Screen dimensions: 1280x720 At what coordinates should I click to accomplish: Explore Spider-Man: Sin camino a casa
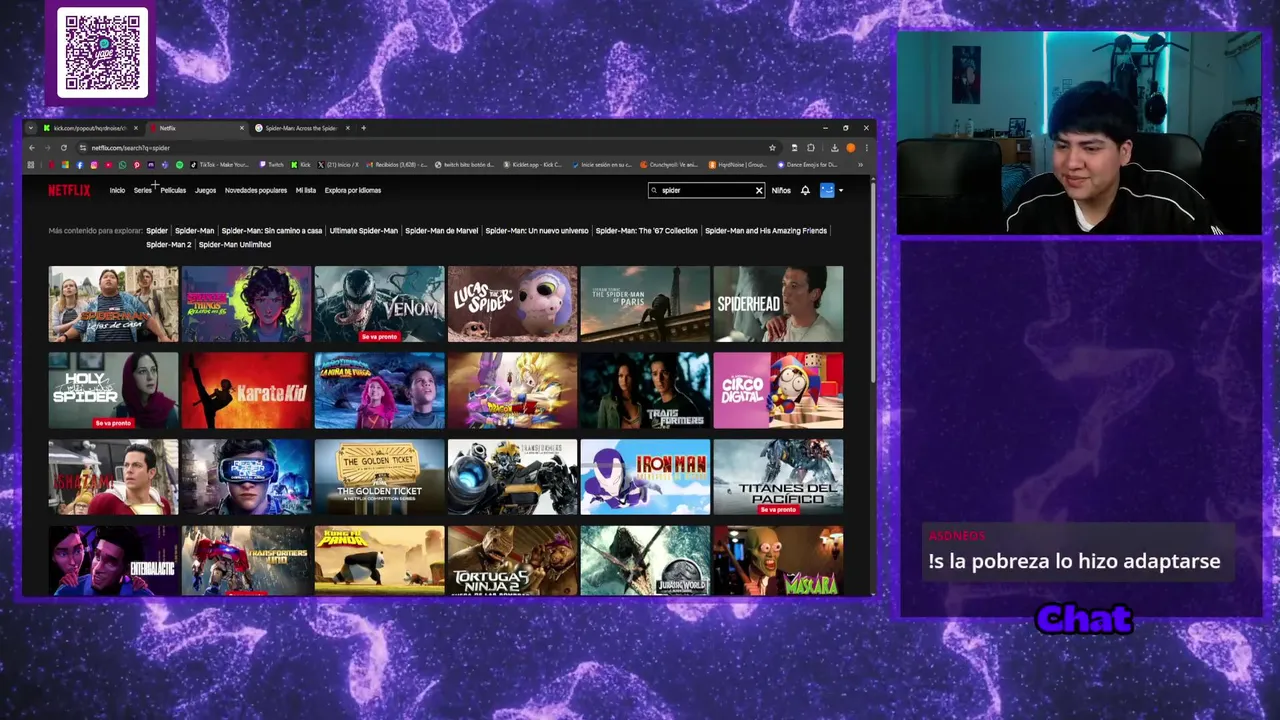[x=272, y=231]
